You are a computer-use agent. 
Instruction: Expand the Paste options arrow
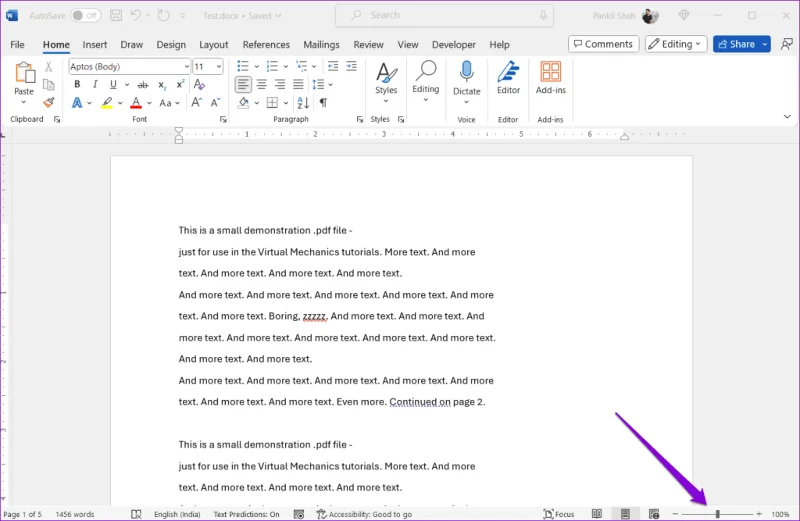pyautogui.click(x=23, y=102)
